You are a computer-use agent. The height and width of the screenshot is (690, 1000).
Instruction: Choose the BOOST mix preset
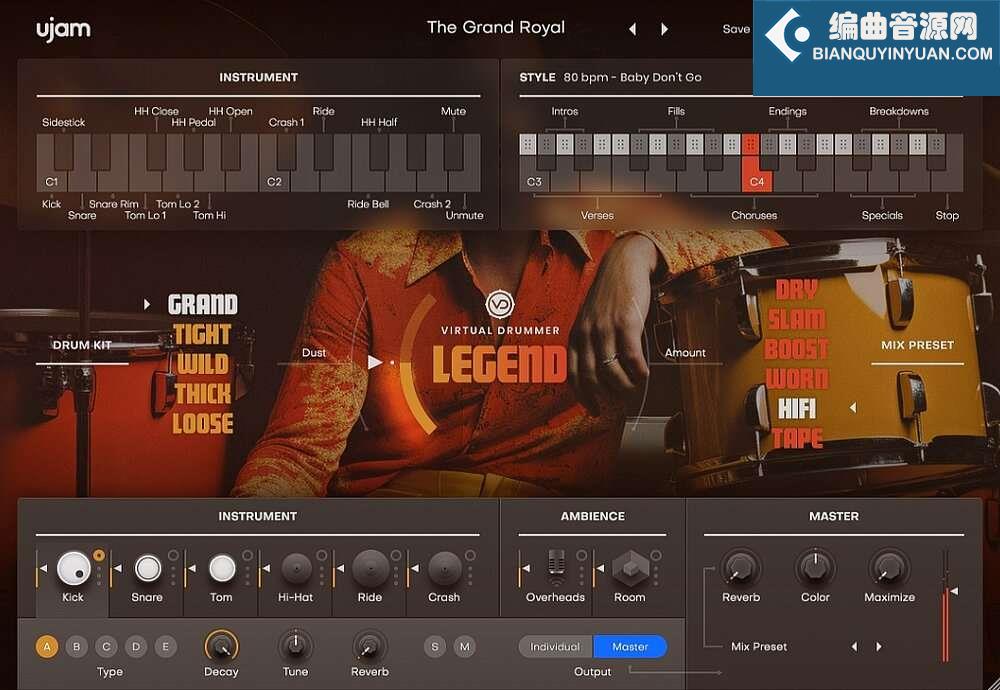[x=797, y=349]
